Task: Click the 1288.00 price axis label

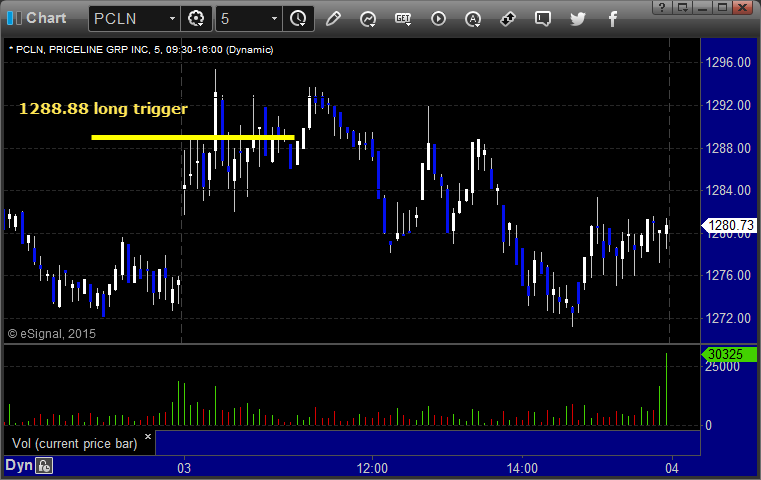Action: [728, 148]
